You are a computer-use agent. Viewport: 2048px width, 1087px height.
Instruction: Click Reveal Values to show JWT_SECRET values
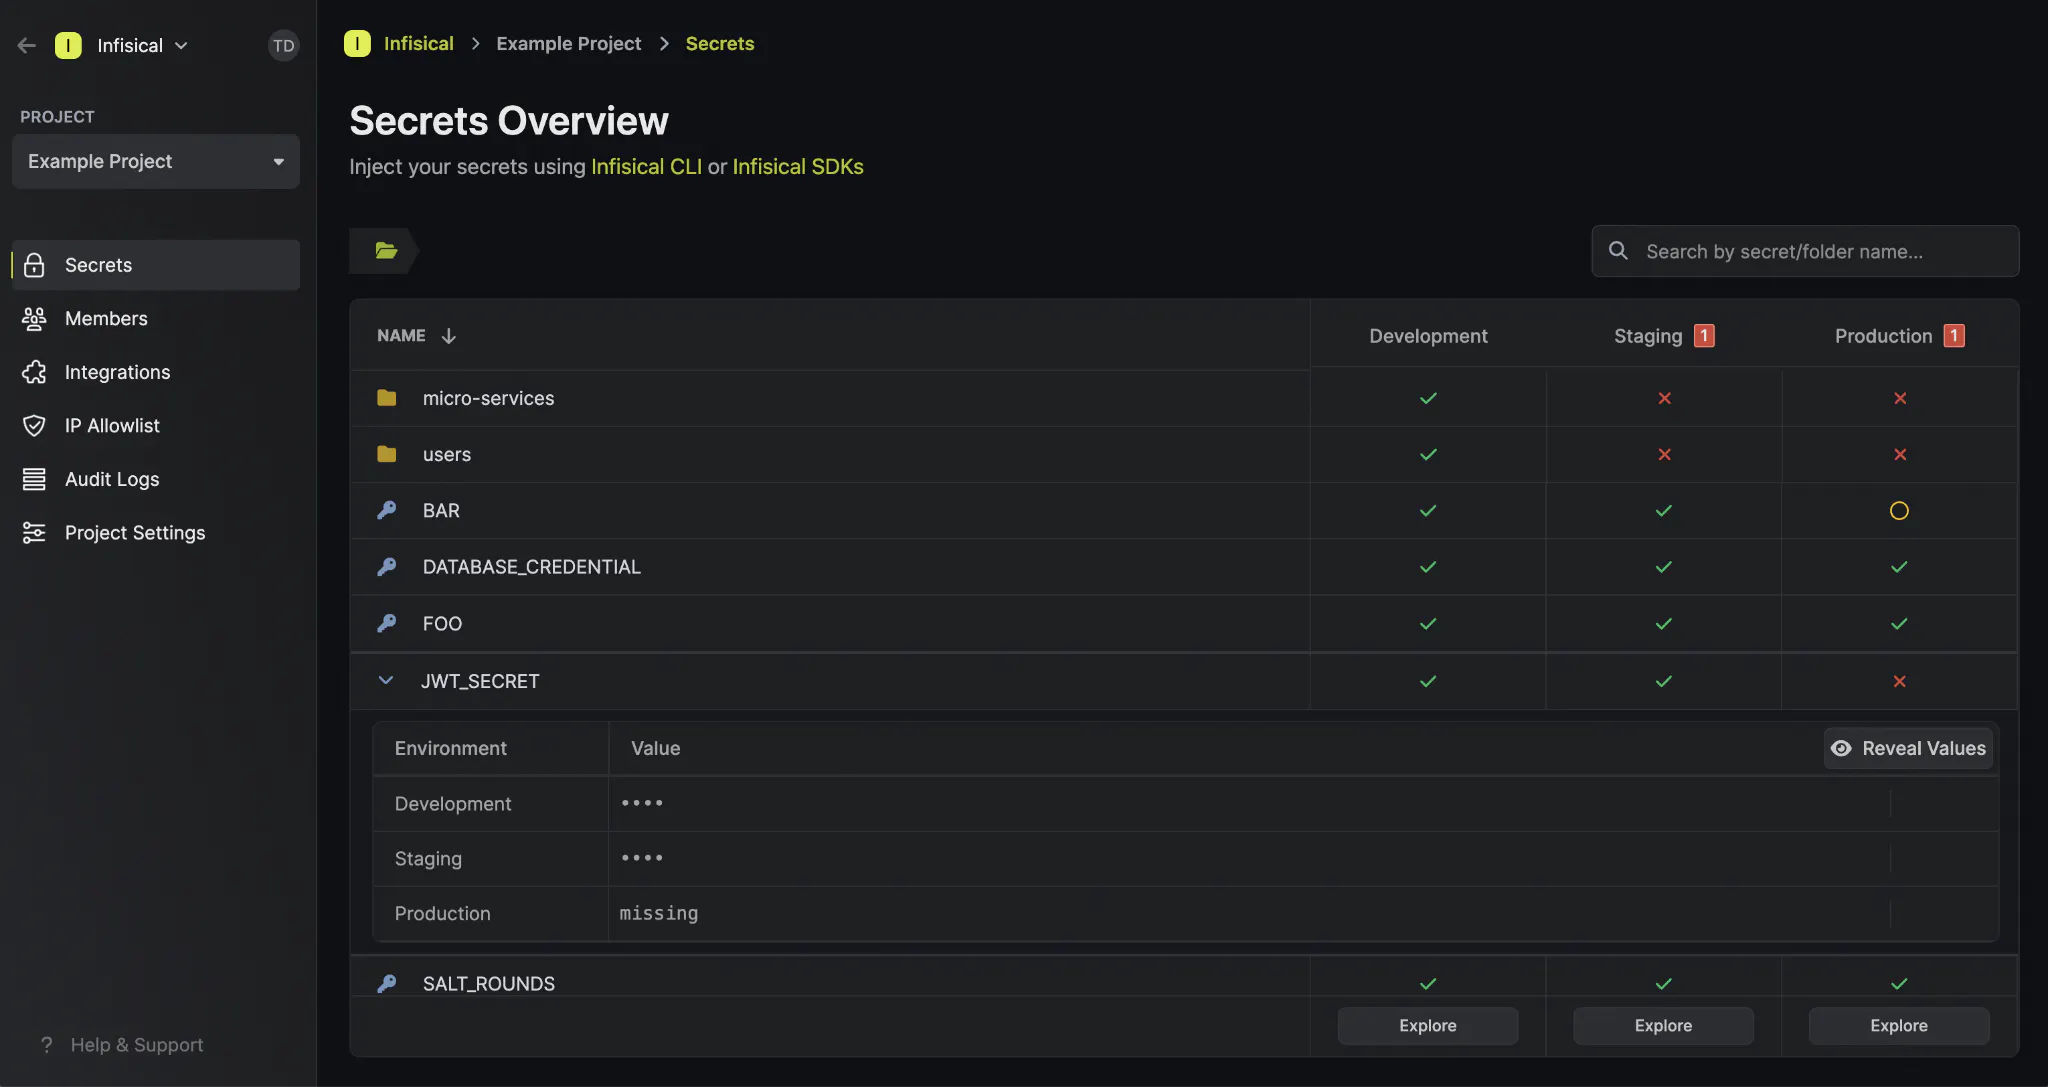1905,747
